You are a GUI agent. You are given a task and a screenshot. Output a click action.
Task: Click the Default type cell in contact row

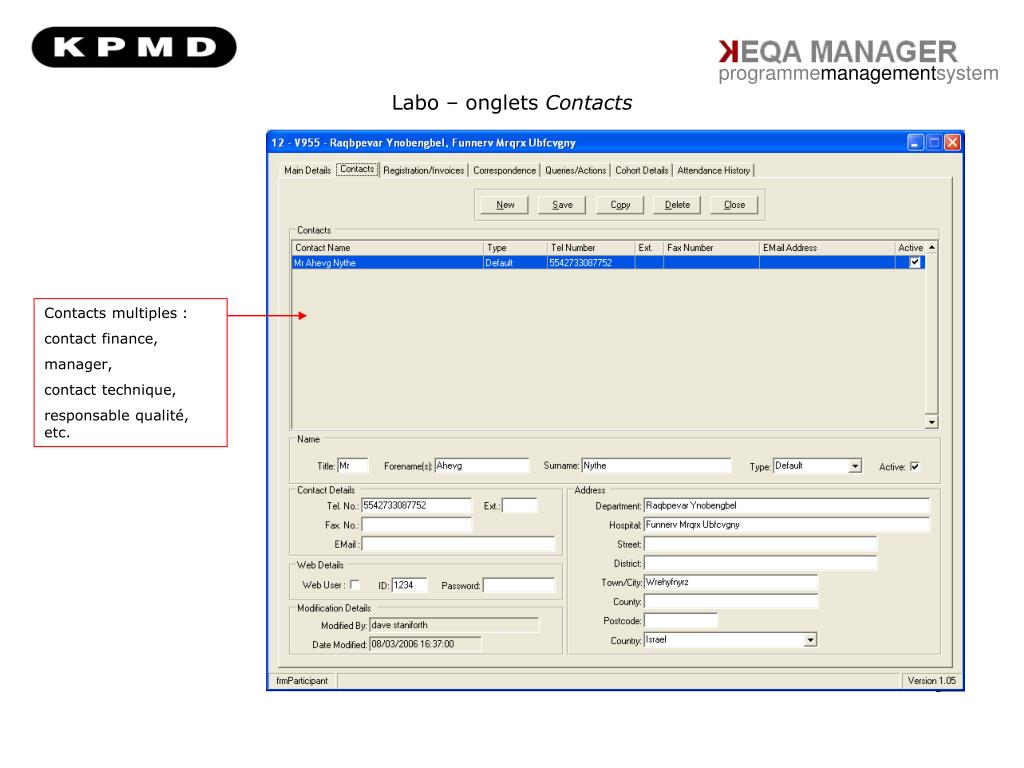tap(515, 263)
